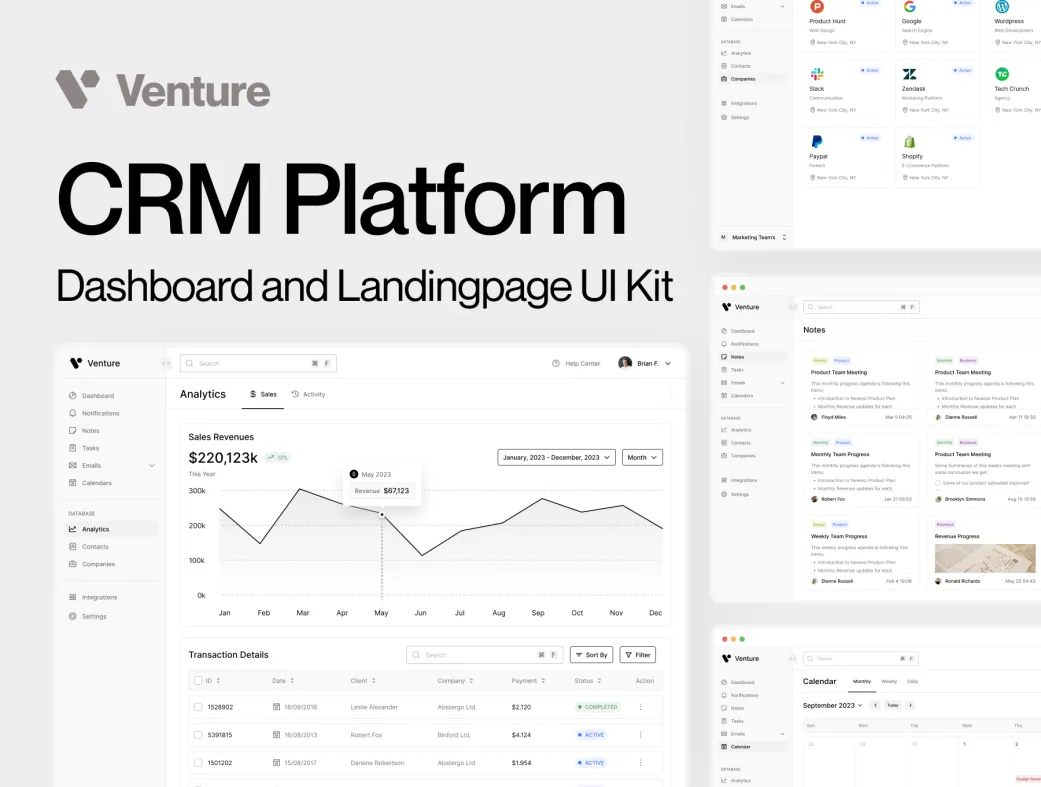Click the May data point on revenue chart
The image size is (1041, 787).
(381, 515)
